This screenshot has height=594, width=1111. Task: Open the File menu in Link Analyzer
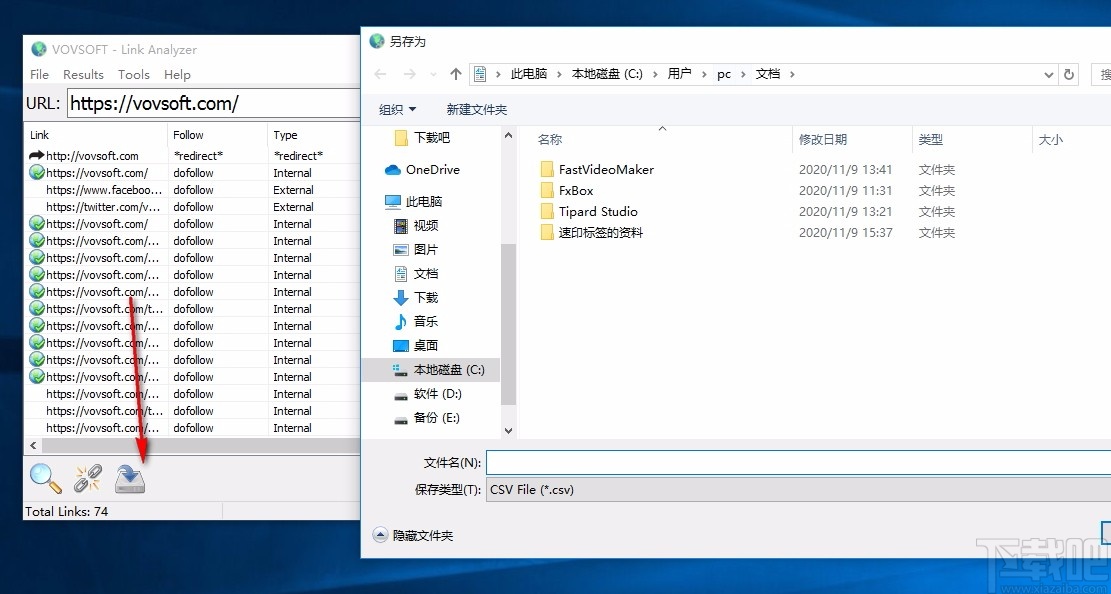39,74
